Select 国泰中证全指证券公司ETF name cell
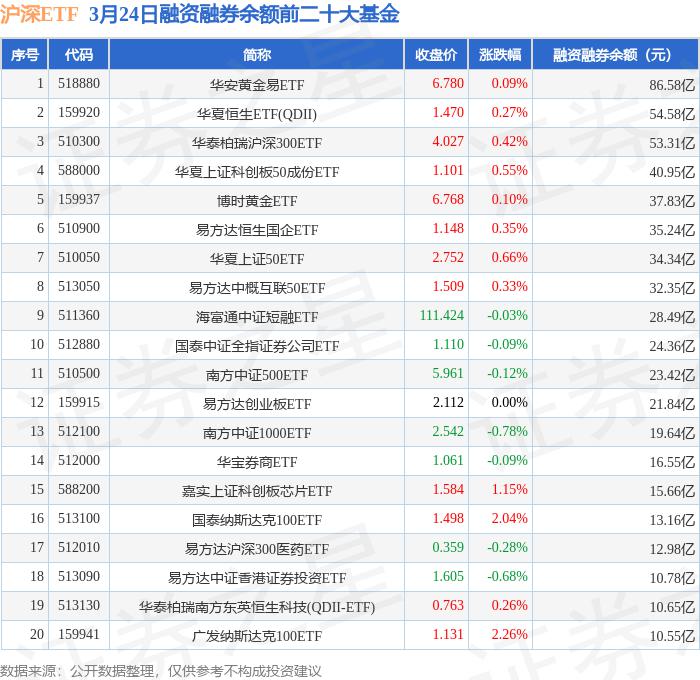The image size is (700, 680). [257, 346]
